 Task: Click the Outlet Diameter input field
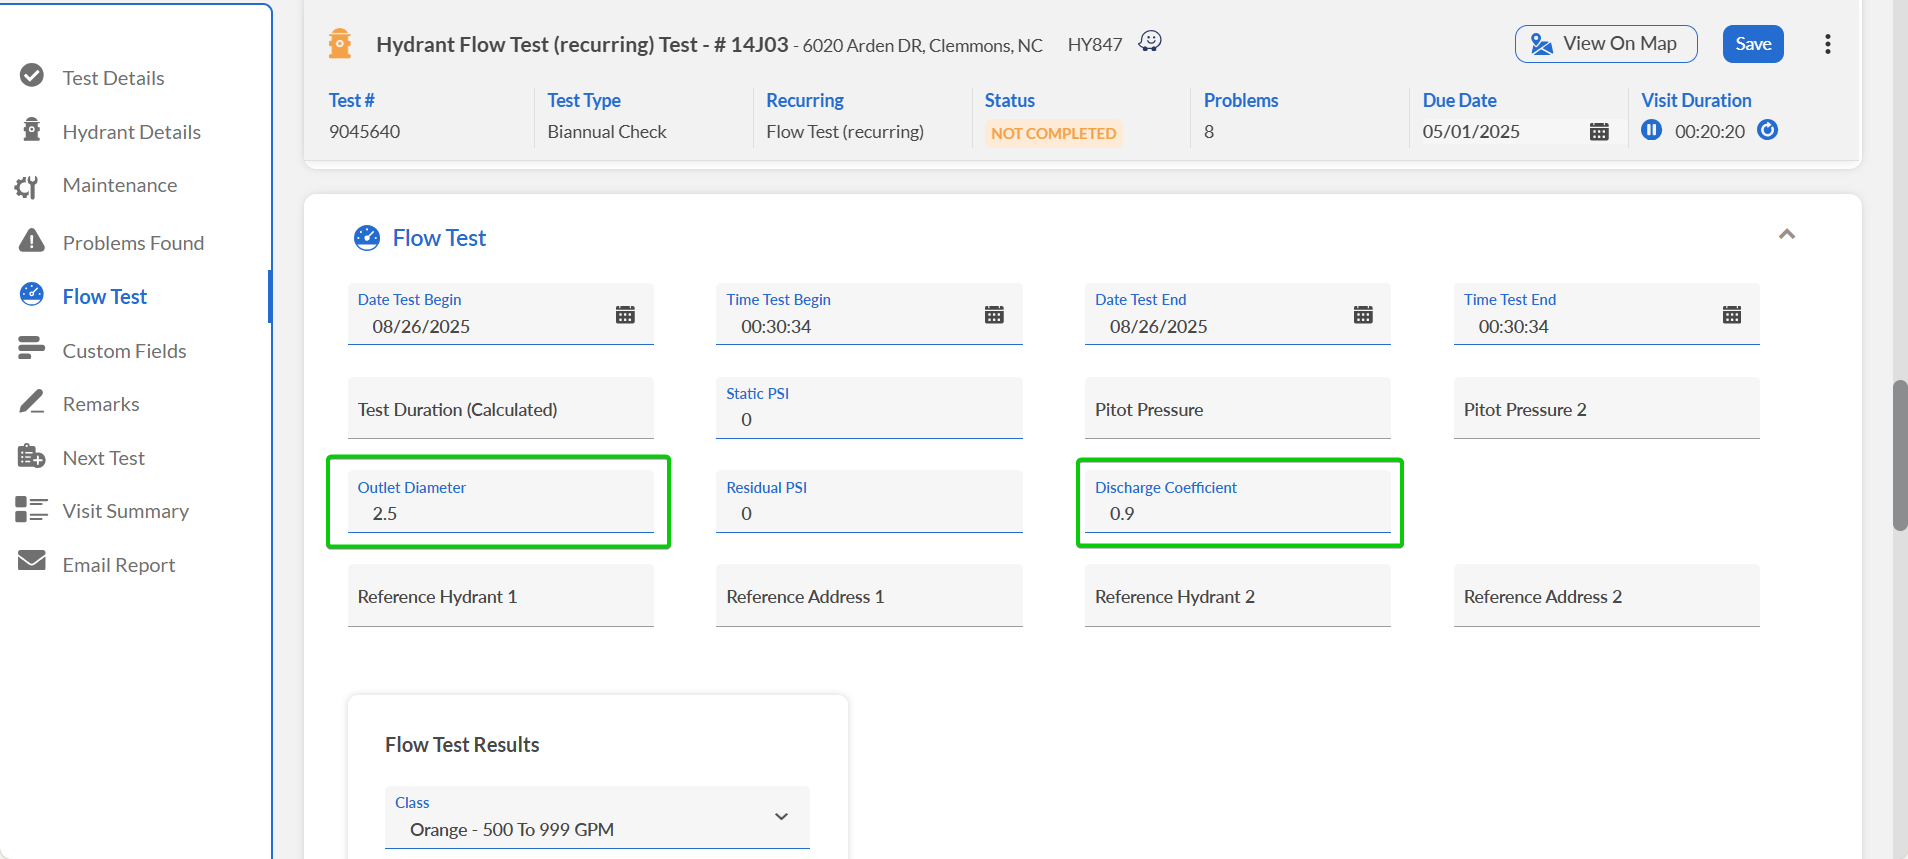(x=500, y=514)
